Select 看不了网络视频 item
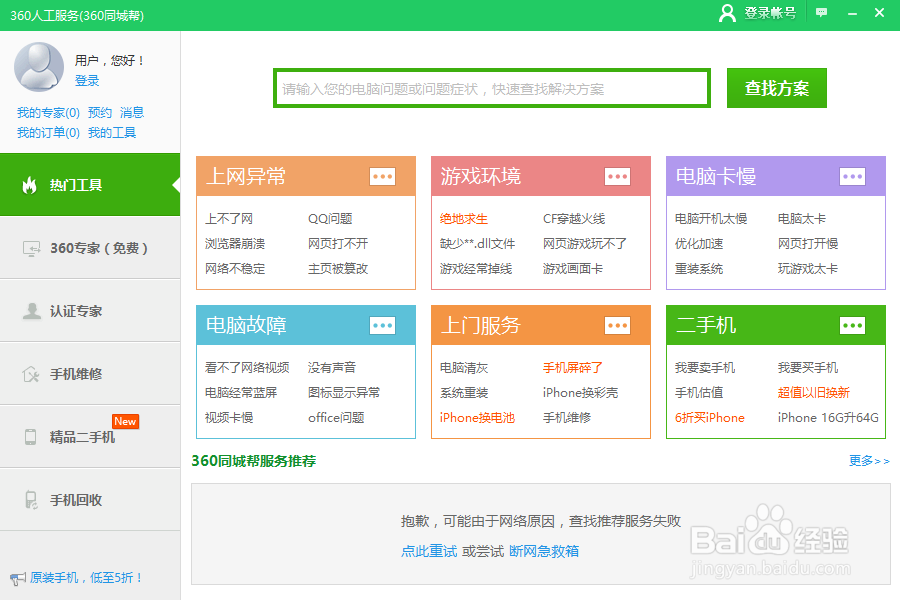Image resolution: width=900 pixels, height=600 pixels. [247, 367]
